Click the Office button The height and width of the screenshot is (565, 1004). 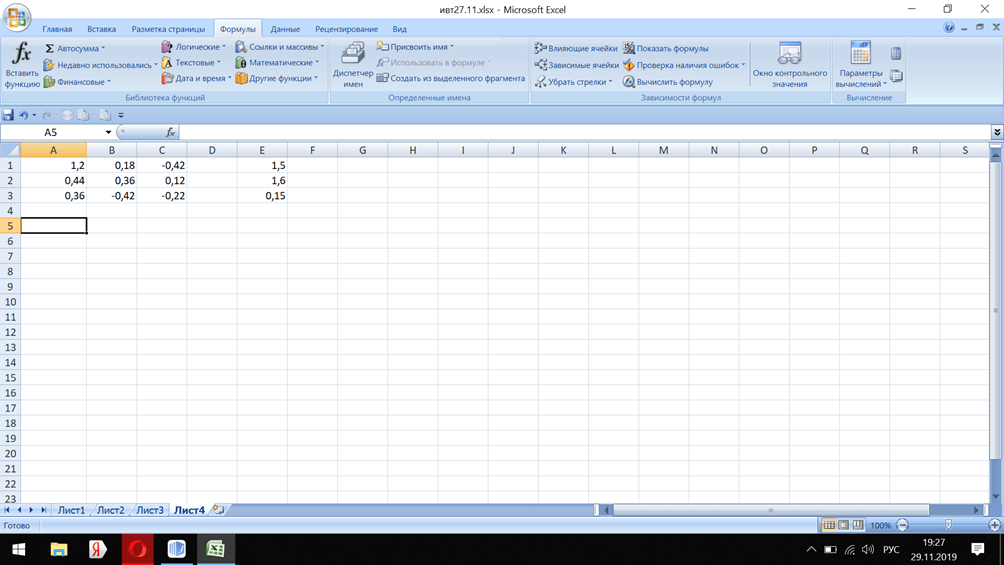click(x=17, y=17)
